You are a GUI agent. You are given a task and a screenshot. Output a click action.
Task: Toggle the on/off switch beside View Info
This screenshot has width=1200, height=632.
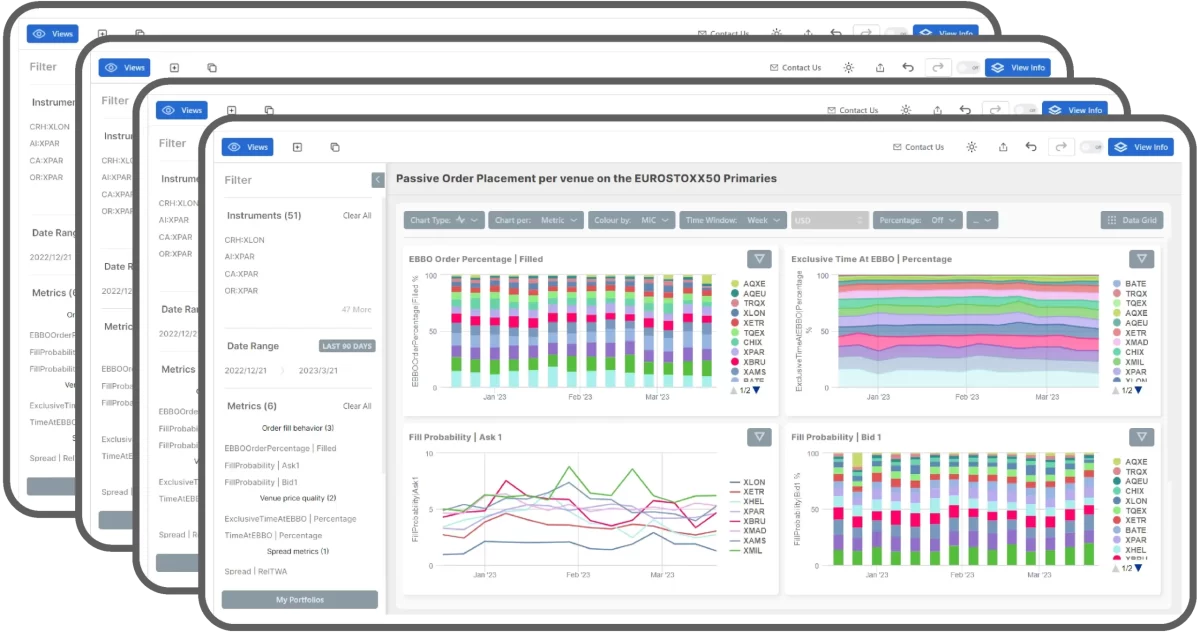point(1090,147)
